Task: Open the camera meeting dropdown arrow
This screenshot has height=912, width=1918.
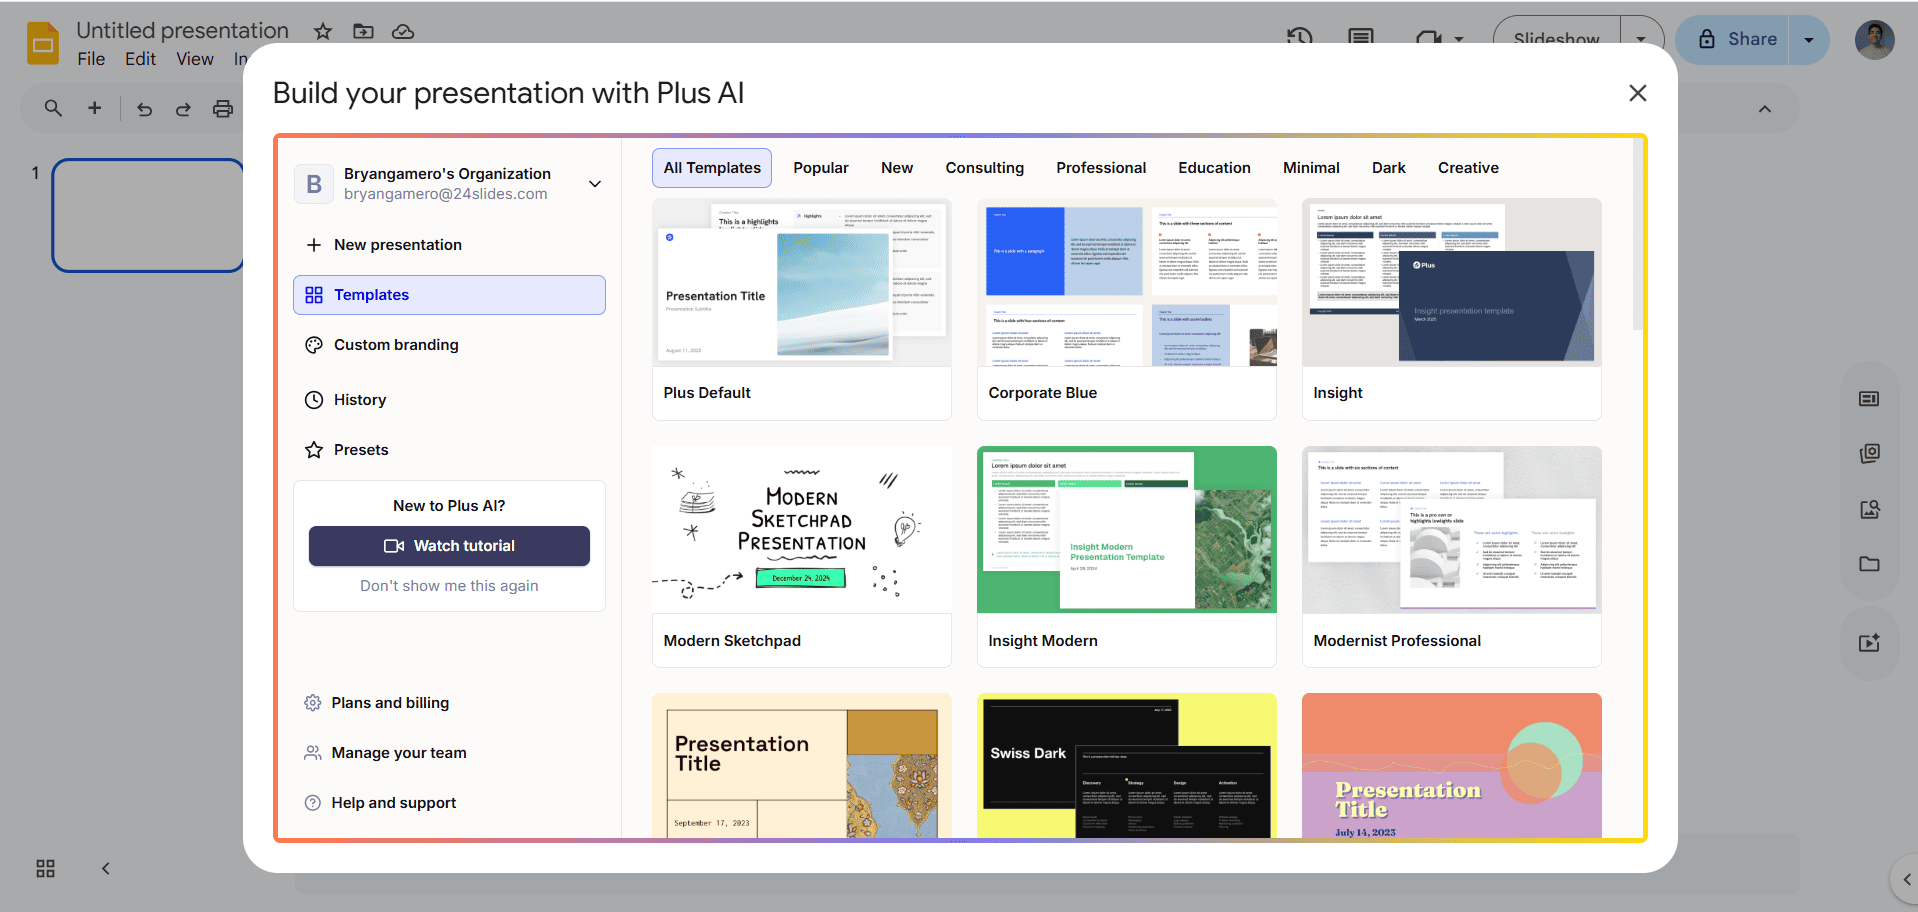Action: click(1459, 40)
